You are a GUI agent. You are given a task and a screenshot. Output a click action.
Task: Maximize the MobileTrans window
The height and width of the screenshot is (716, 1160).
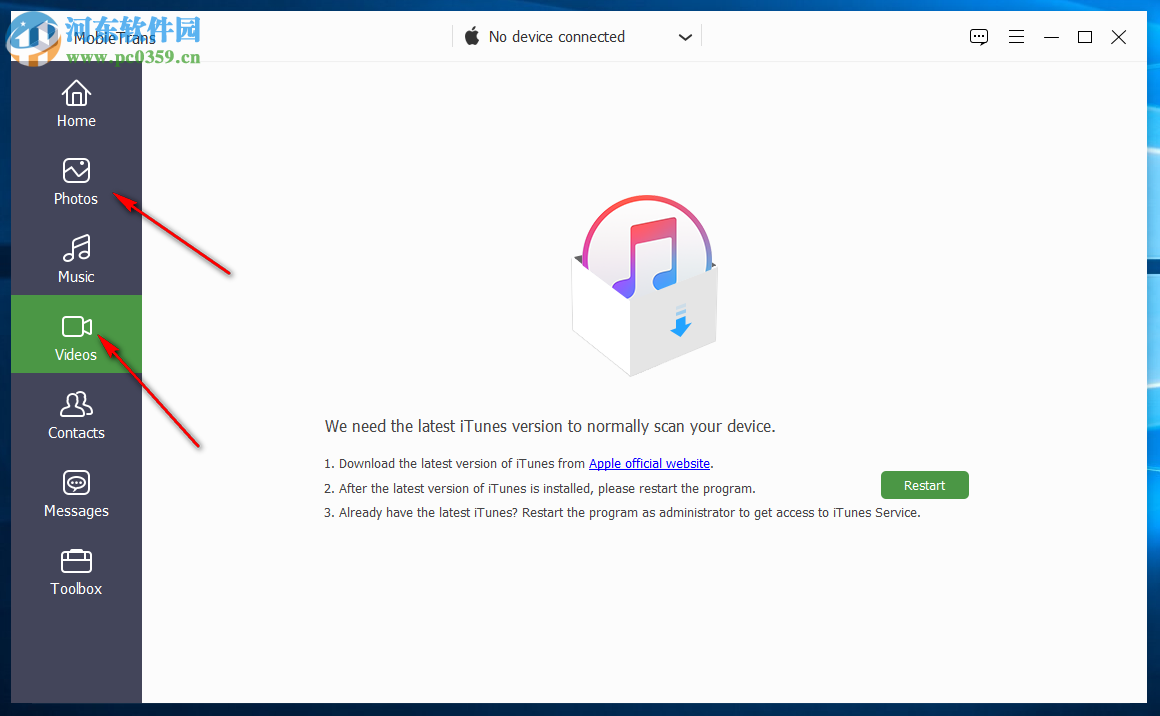click(1085, 37)
